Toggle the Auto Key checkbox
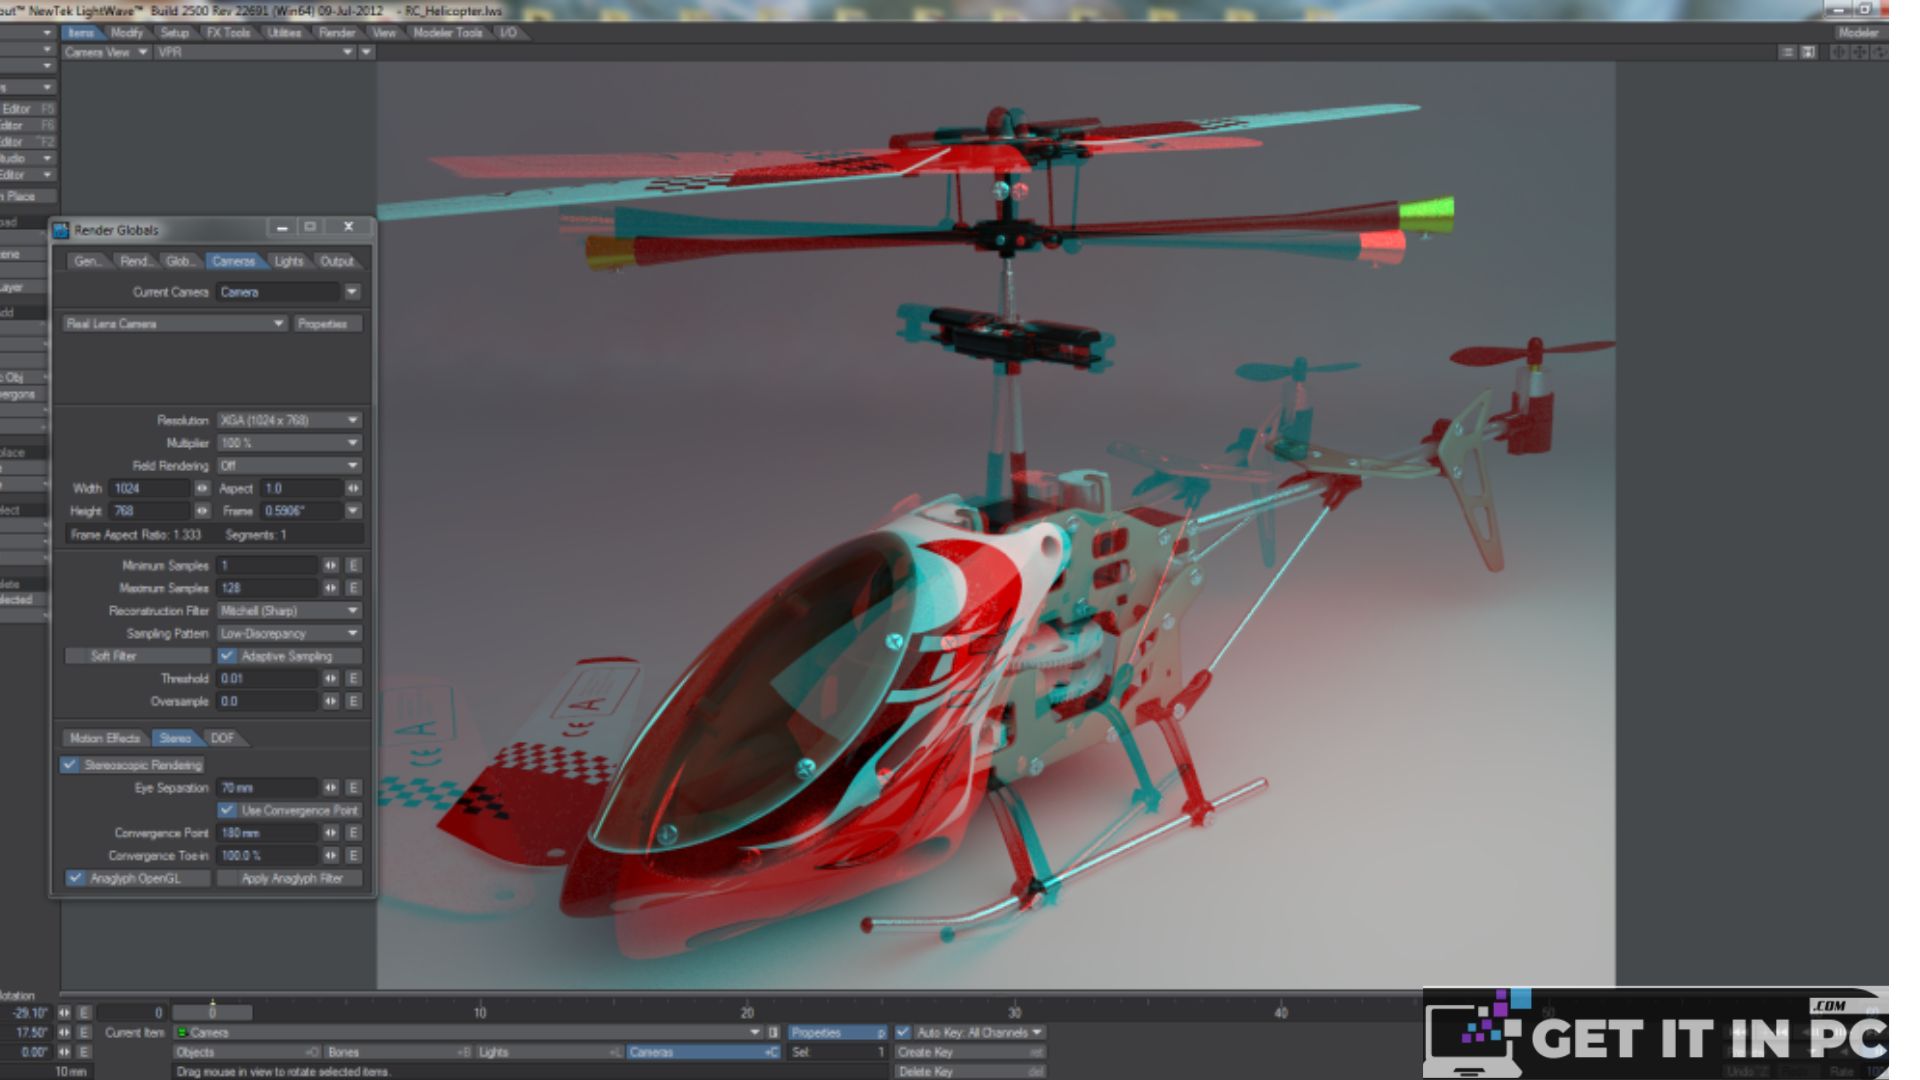Screen dimensions: 1920x1080 [x=903, y=1032]
